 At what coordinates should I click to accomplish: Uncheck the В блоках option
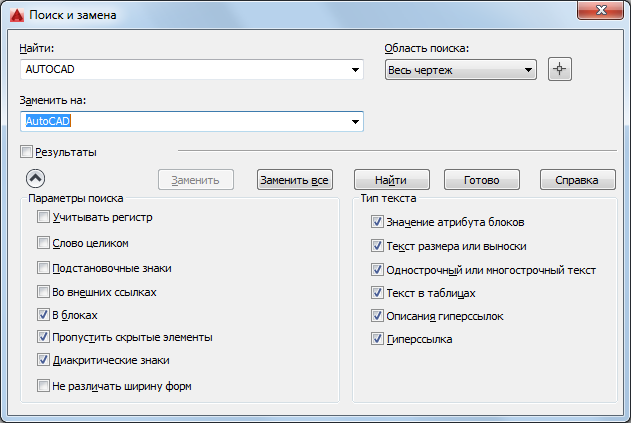43,314
